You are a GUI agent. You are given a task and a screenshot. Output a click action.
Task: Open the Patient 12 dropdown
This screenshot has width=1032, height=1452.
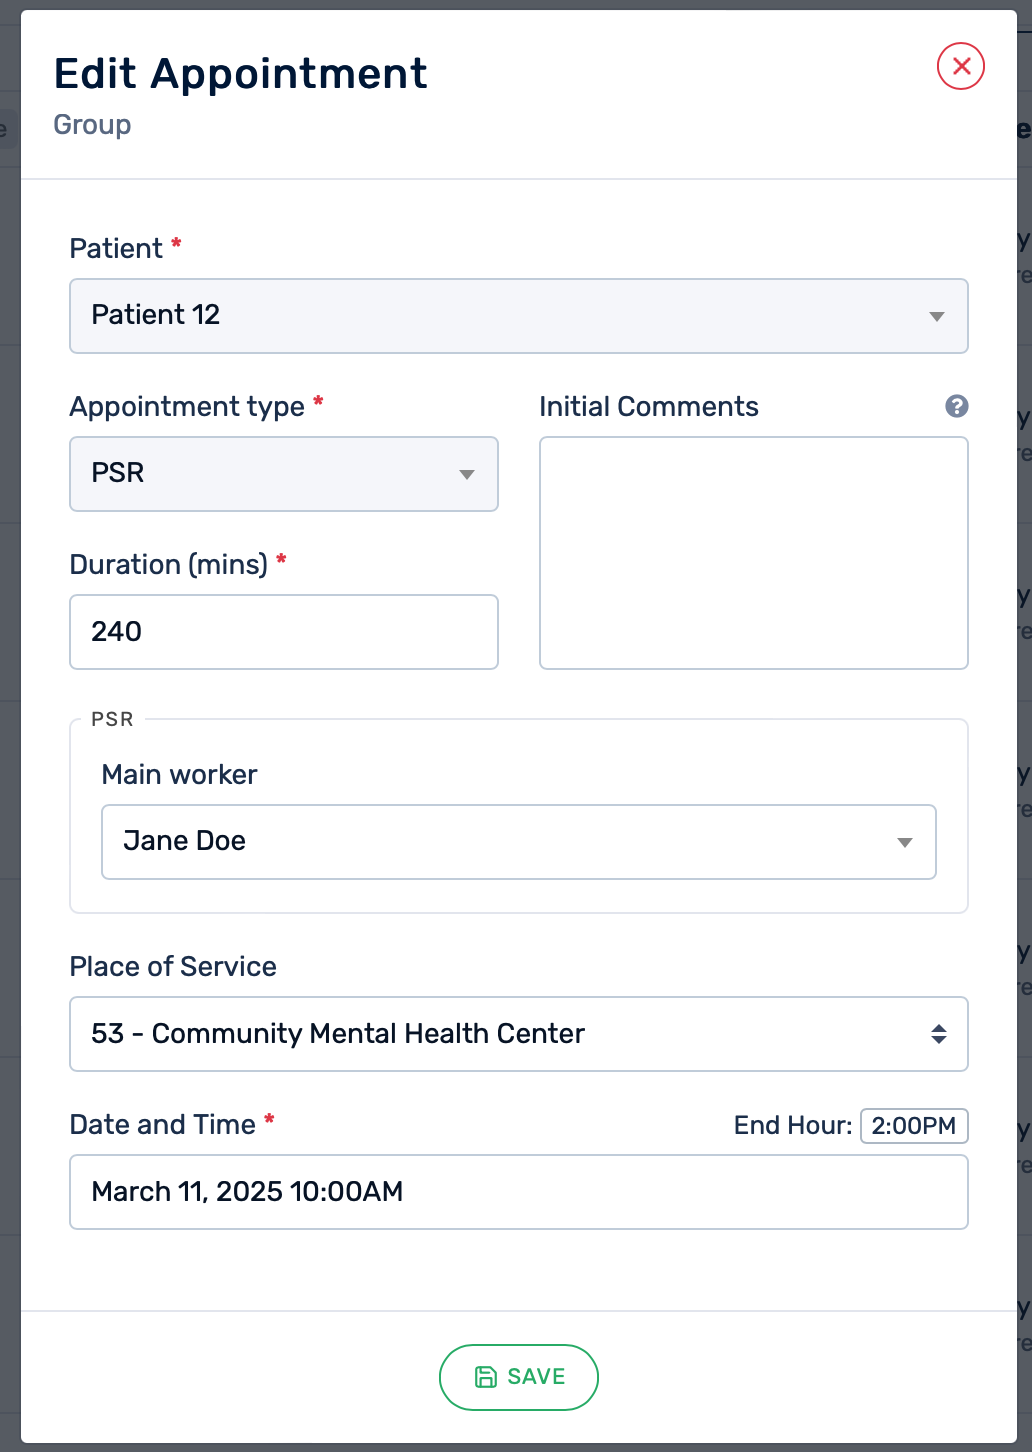pos(518,316)
